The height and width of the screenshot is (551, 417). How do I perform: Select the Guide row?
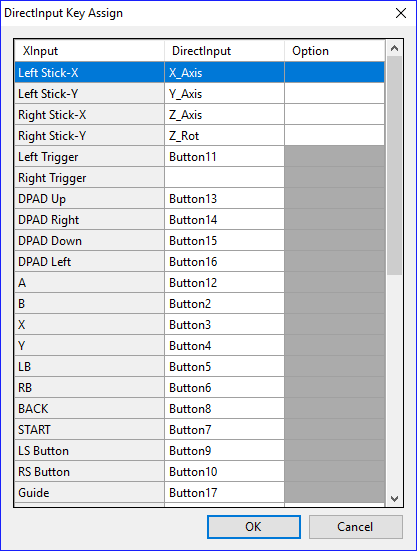[x=200, y=493]
